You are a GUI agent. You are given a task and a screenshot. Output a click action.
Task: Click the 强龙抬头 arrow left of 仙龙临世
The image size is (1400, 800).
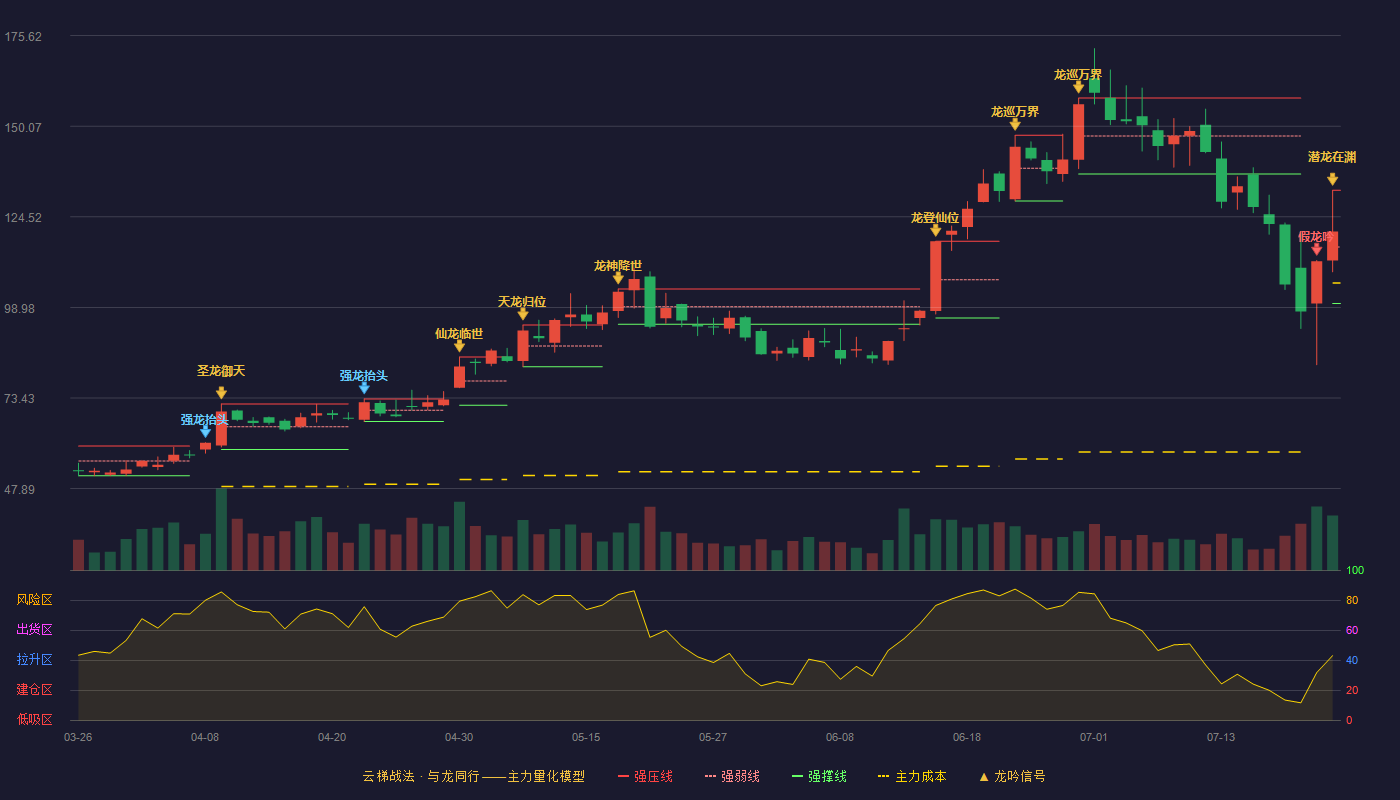coord(364,388)
